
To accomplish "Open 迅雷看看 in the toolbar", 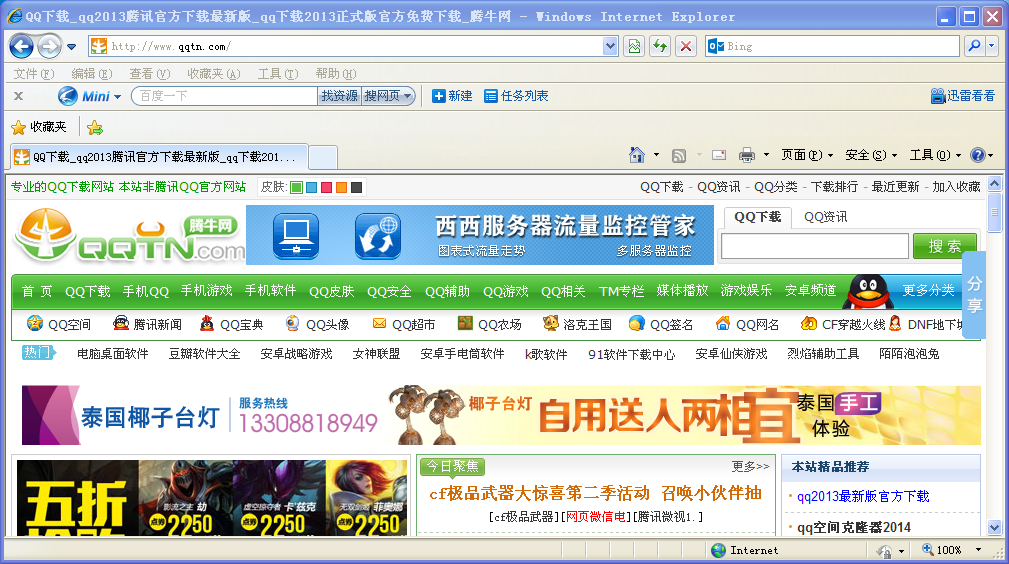I will click(963, 96).
